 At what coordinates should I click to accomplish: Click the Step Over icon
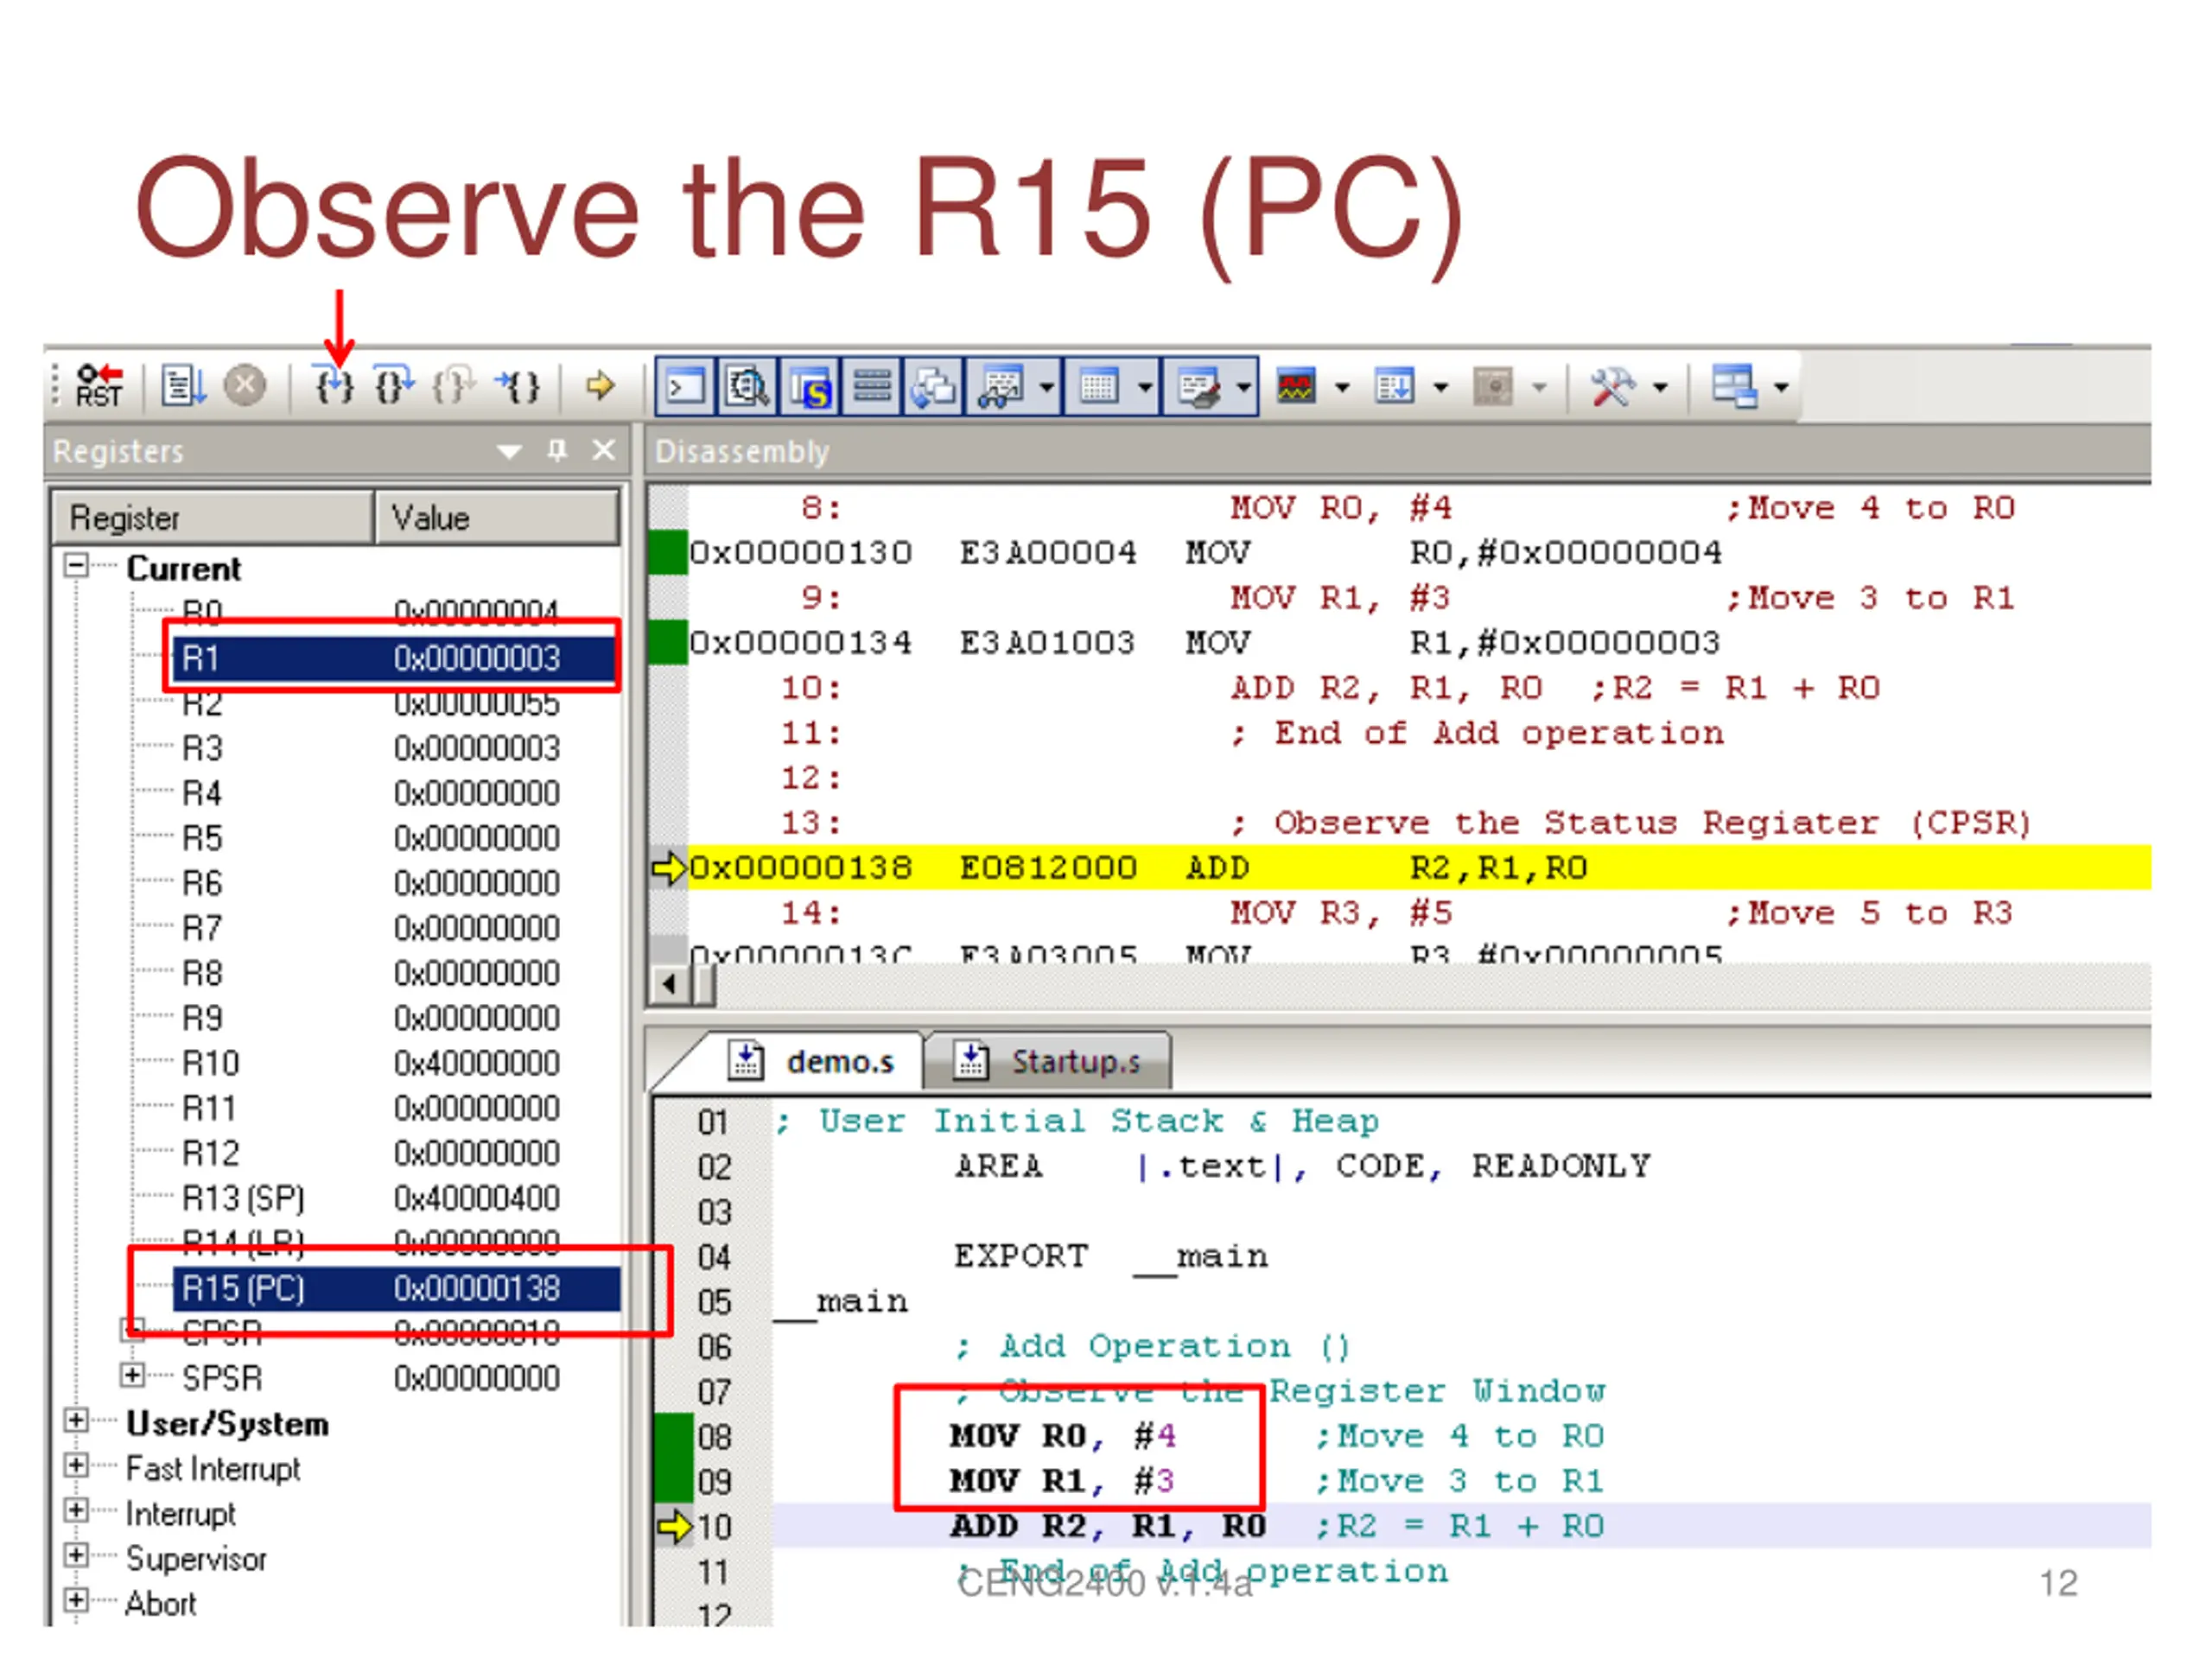393,386
